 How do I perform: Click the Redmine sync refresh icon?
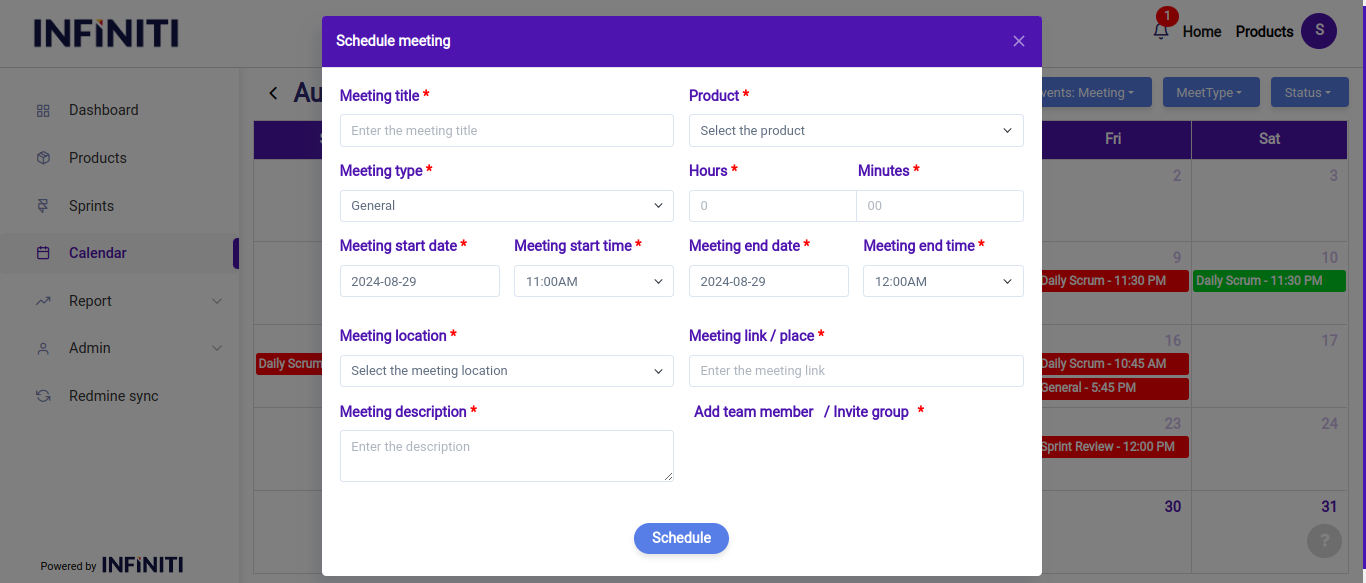coord(43,396)
